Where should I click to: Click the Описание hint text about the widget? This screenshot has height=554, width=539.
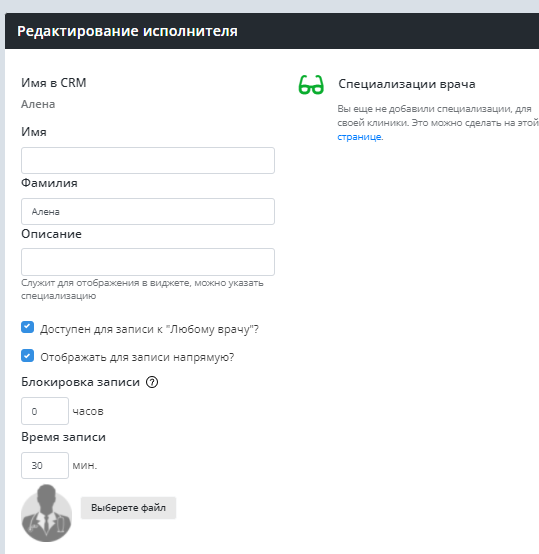142,289
